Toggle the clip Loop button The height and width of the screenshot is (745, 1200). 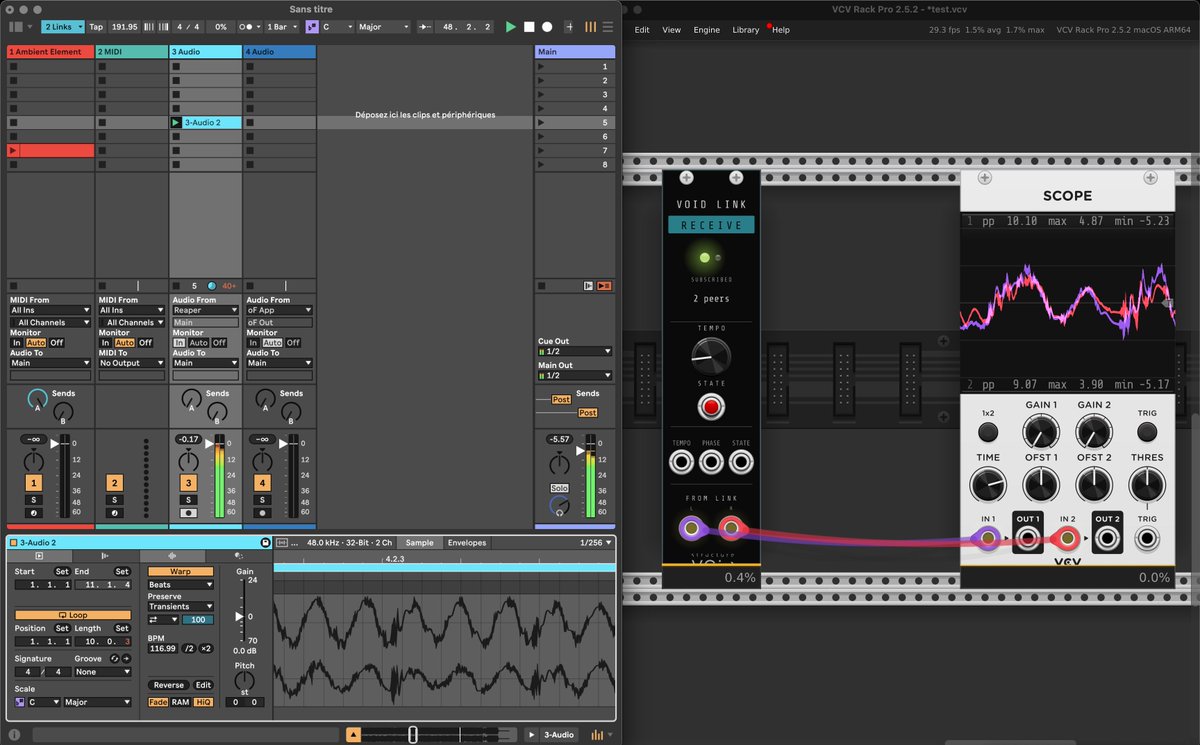(72, 615)
